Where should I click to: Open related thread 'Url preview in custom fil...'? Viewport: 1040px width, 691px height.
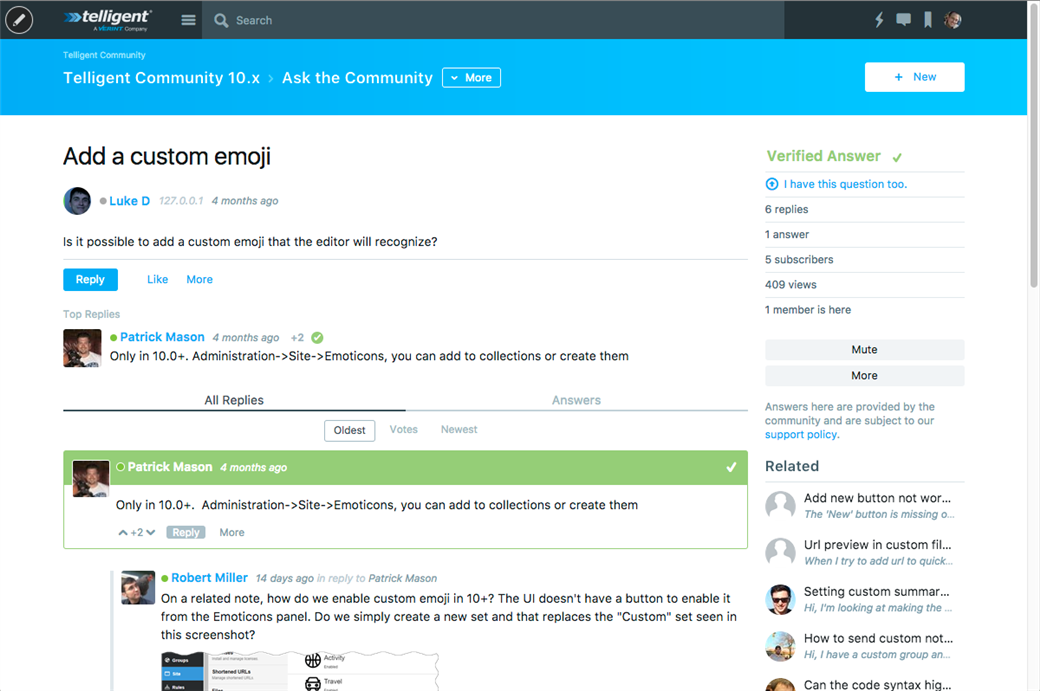tap(877, 545)
